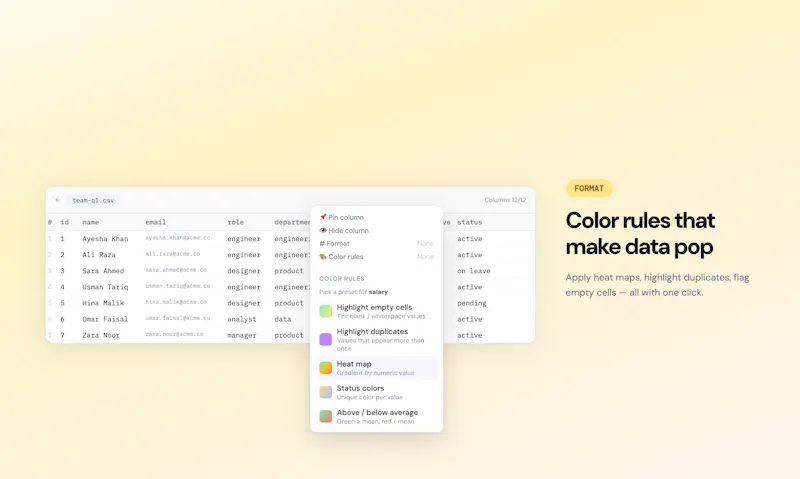Open the Color rules option showing None

(x=377, y=257)
